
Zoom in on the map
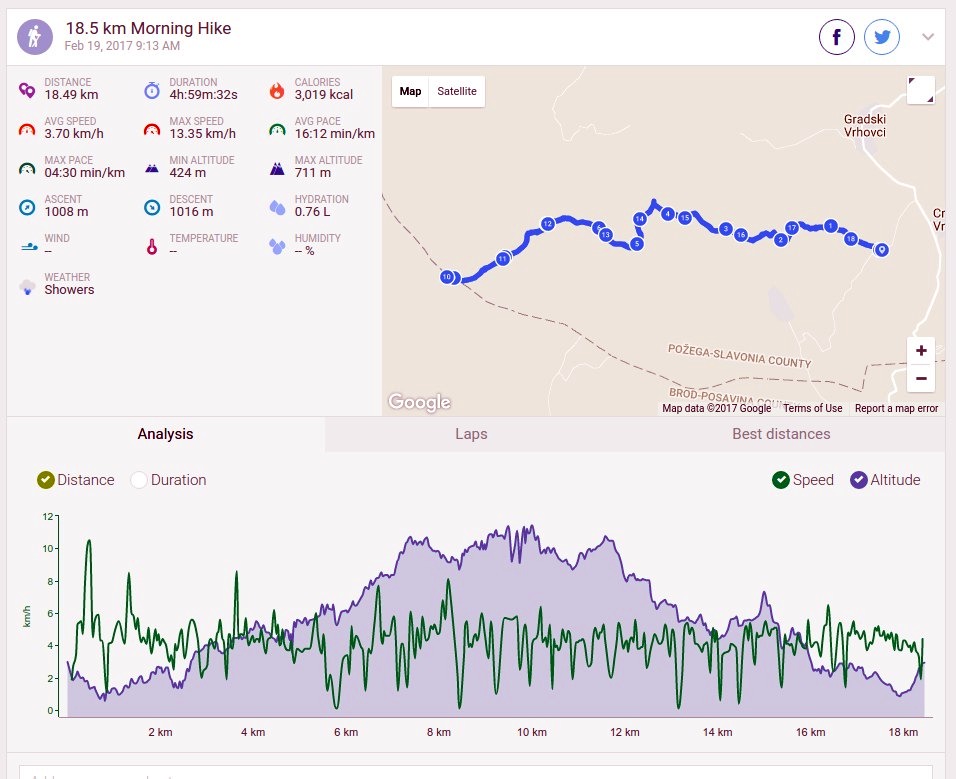click(x=921, y=350)
